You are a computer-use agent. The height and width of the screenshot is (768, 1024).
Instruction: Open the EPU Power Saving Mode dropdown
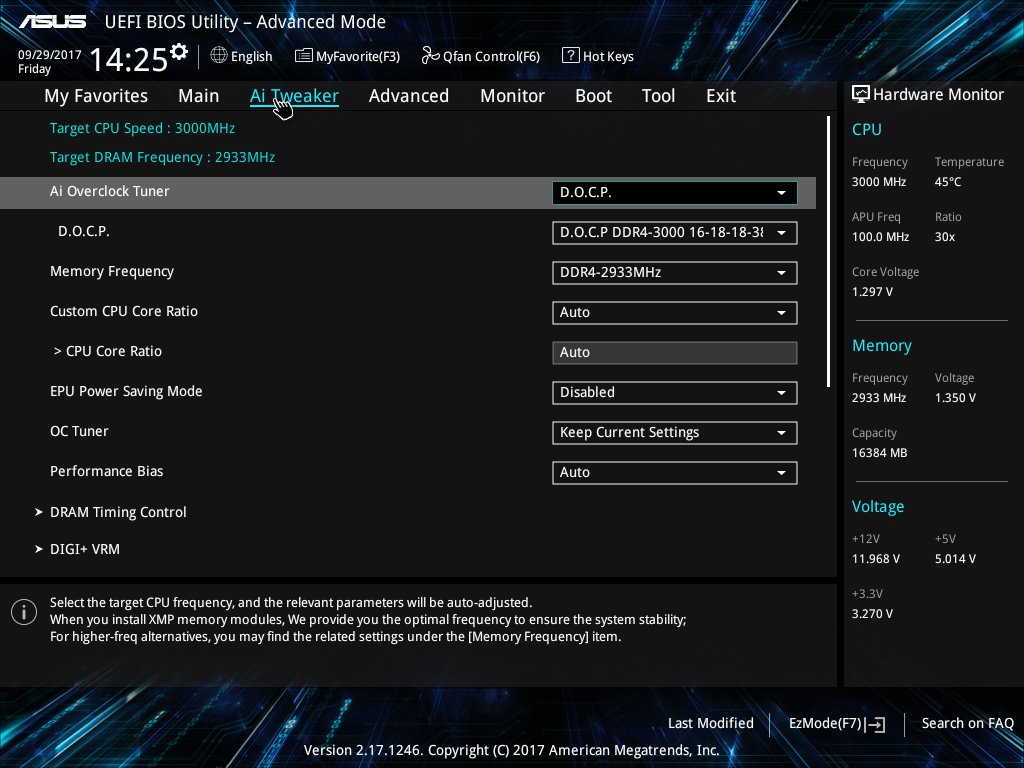pyautogui.click(x=675, y=392)
